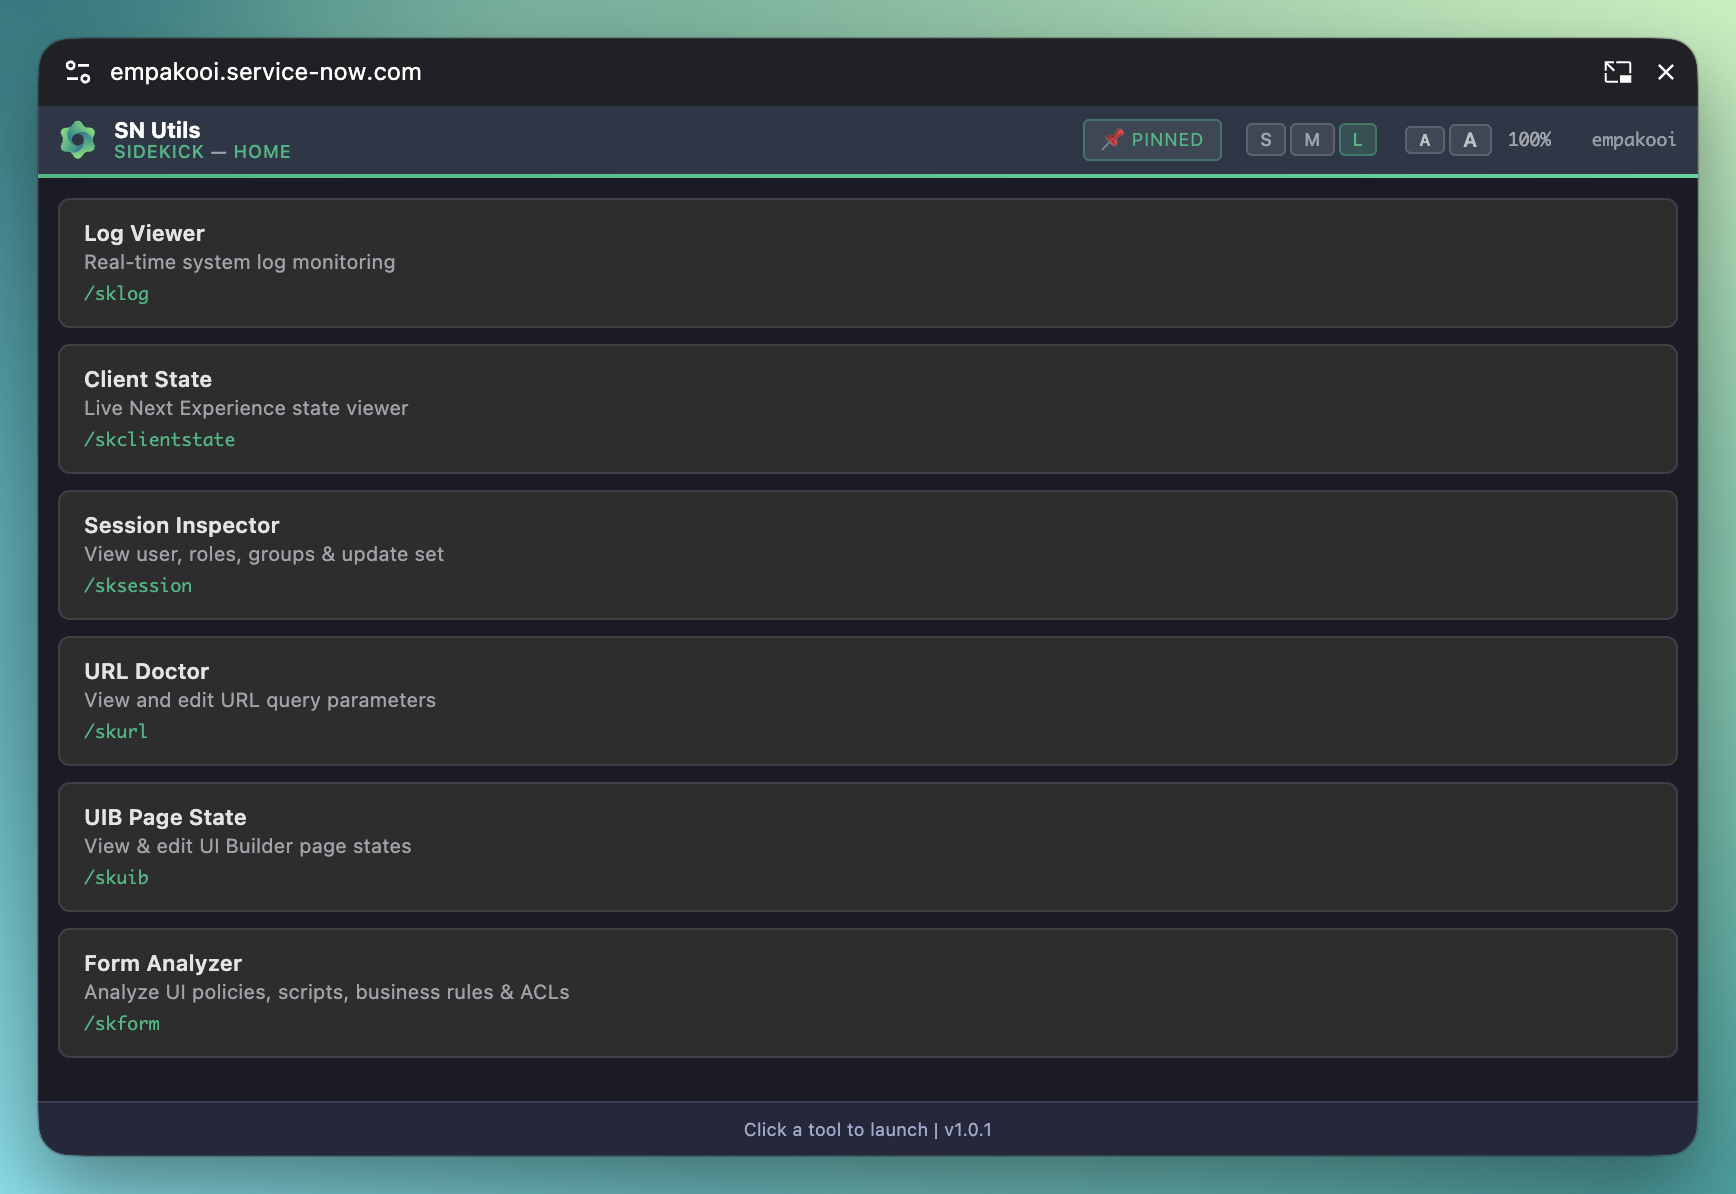Click the red pin icon
Screen dimensions: 1736x1194
[x=1112, y=139]
